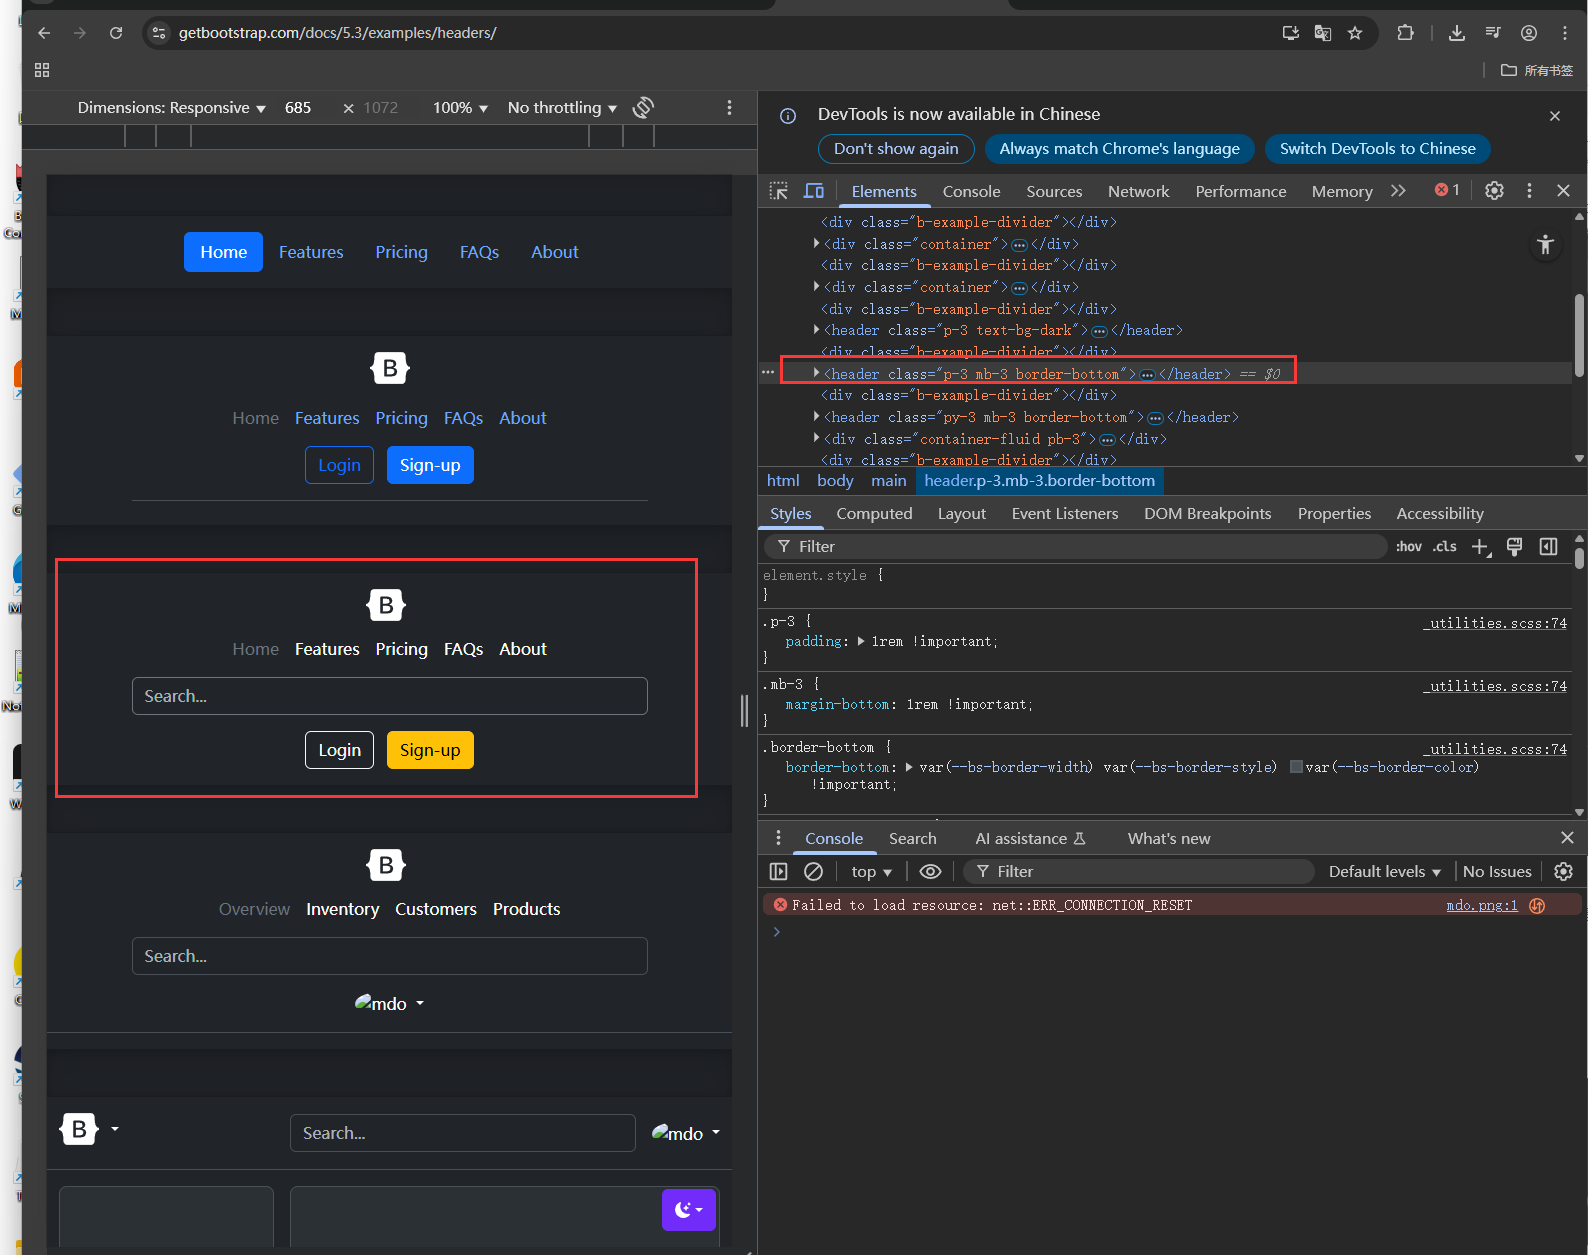Screen dimensions: 1588x1255
Task: Click the blue Home nav pill
Action: tap(223, 252)
